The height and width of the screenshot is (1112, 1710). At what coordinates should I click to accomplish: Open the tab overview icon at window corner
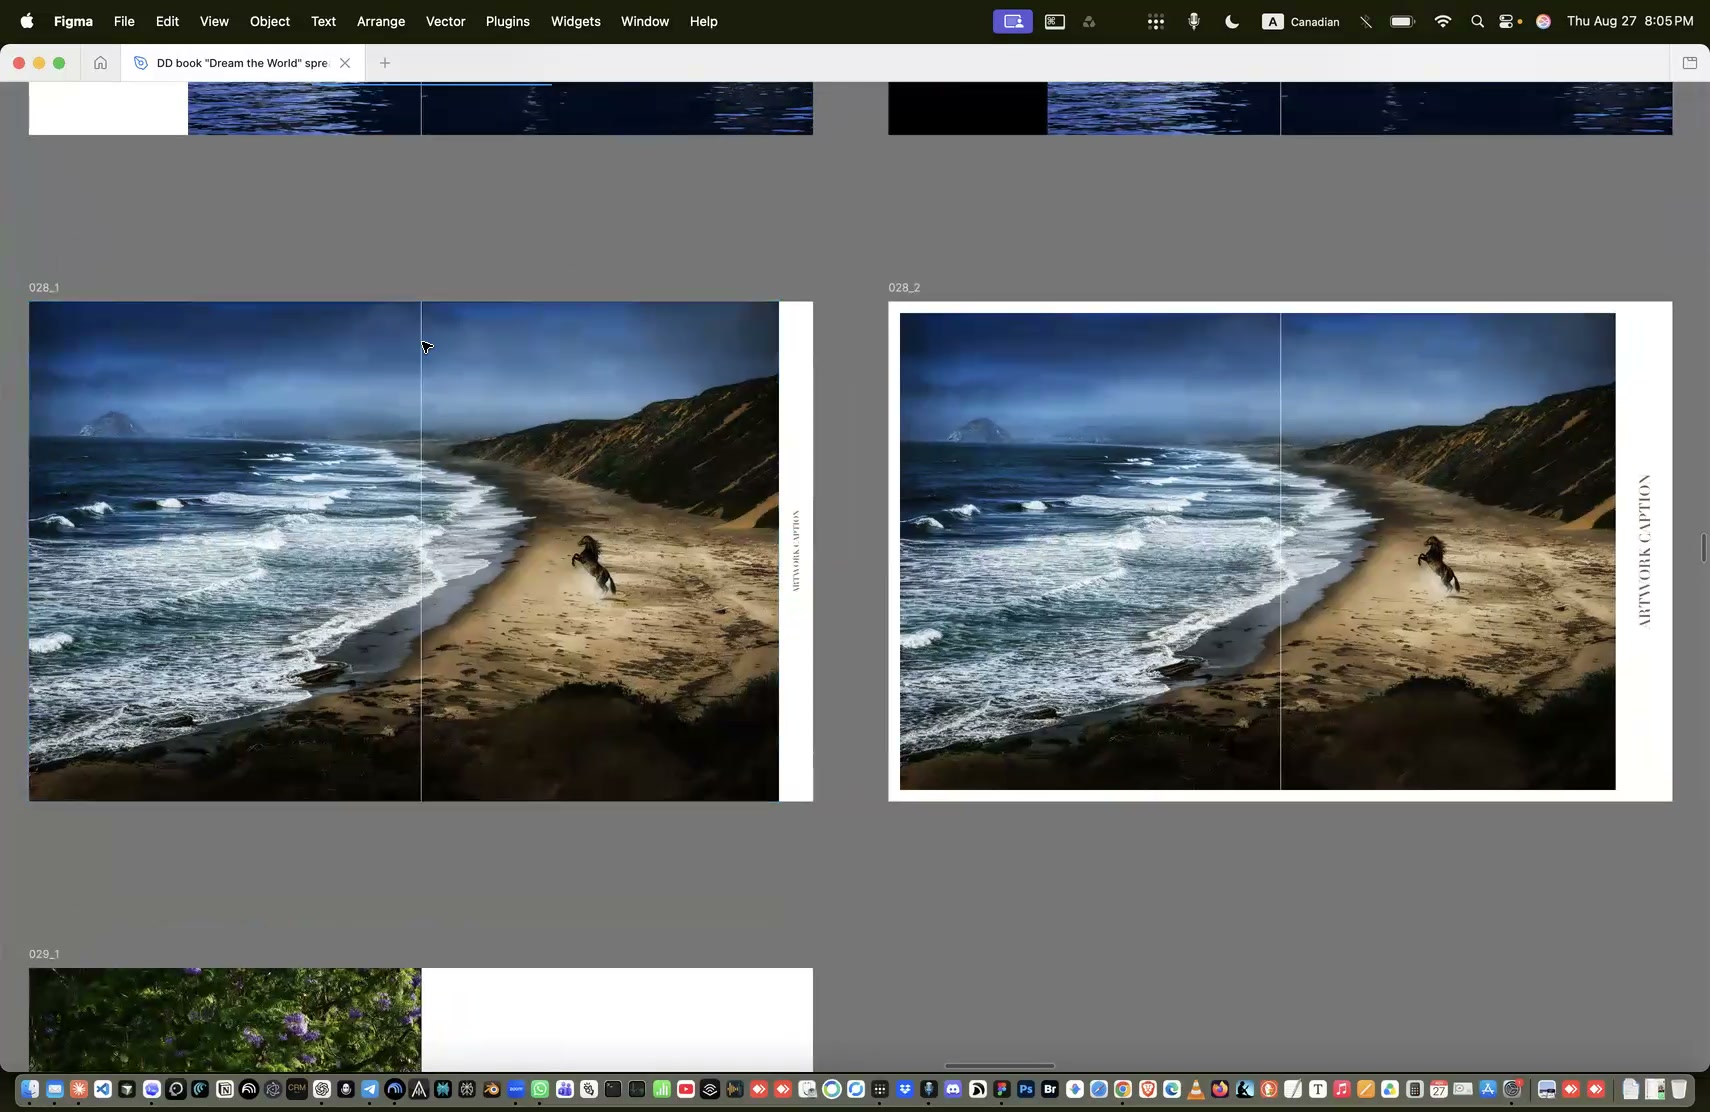(x=1690, y=63)
